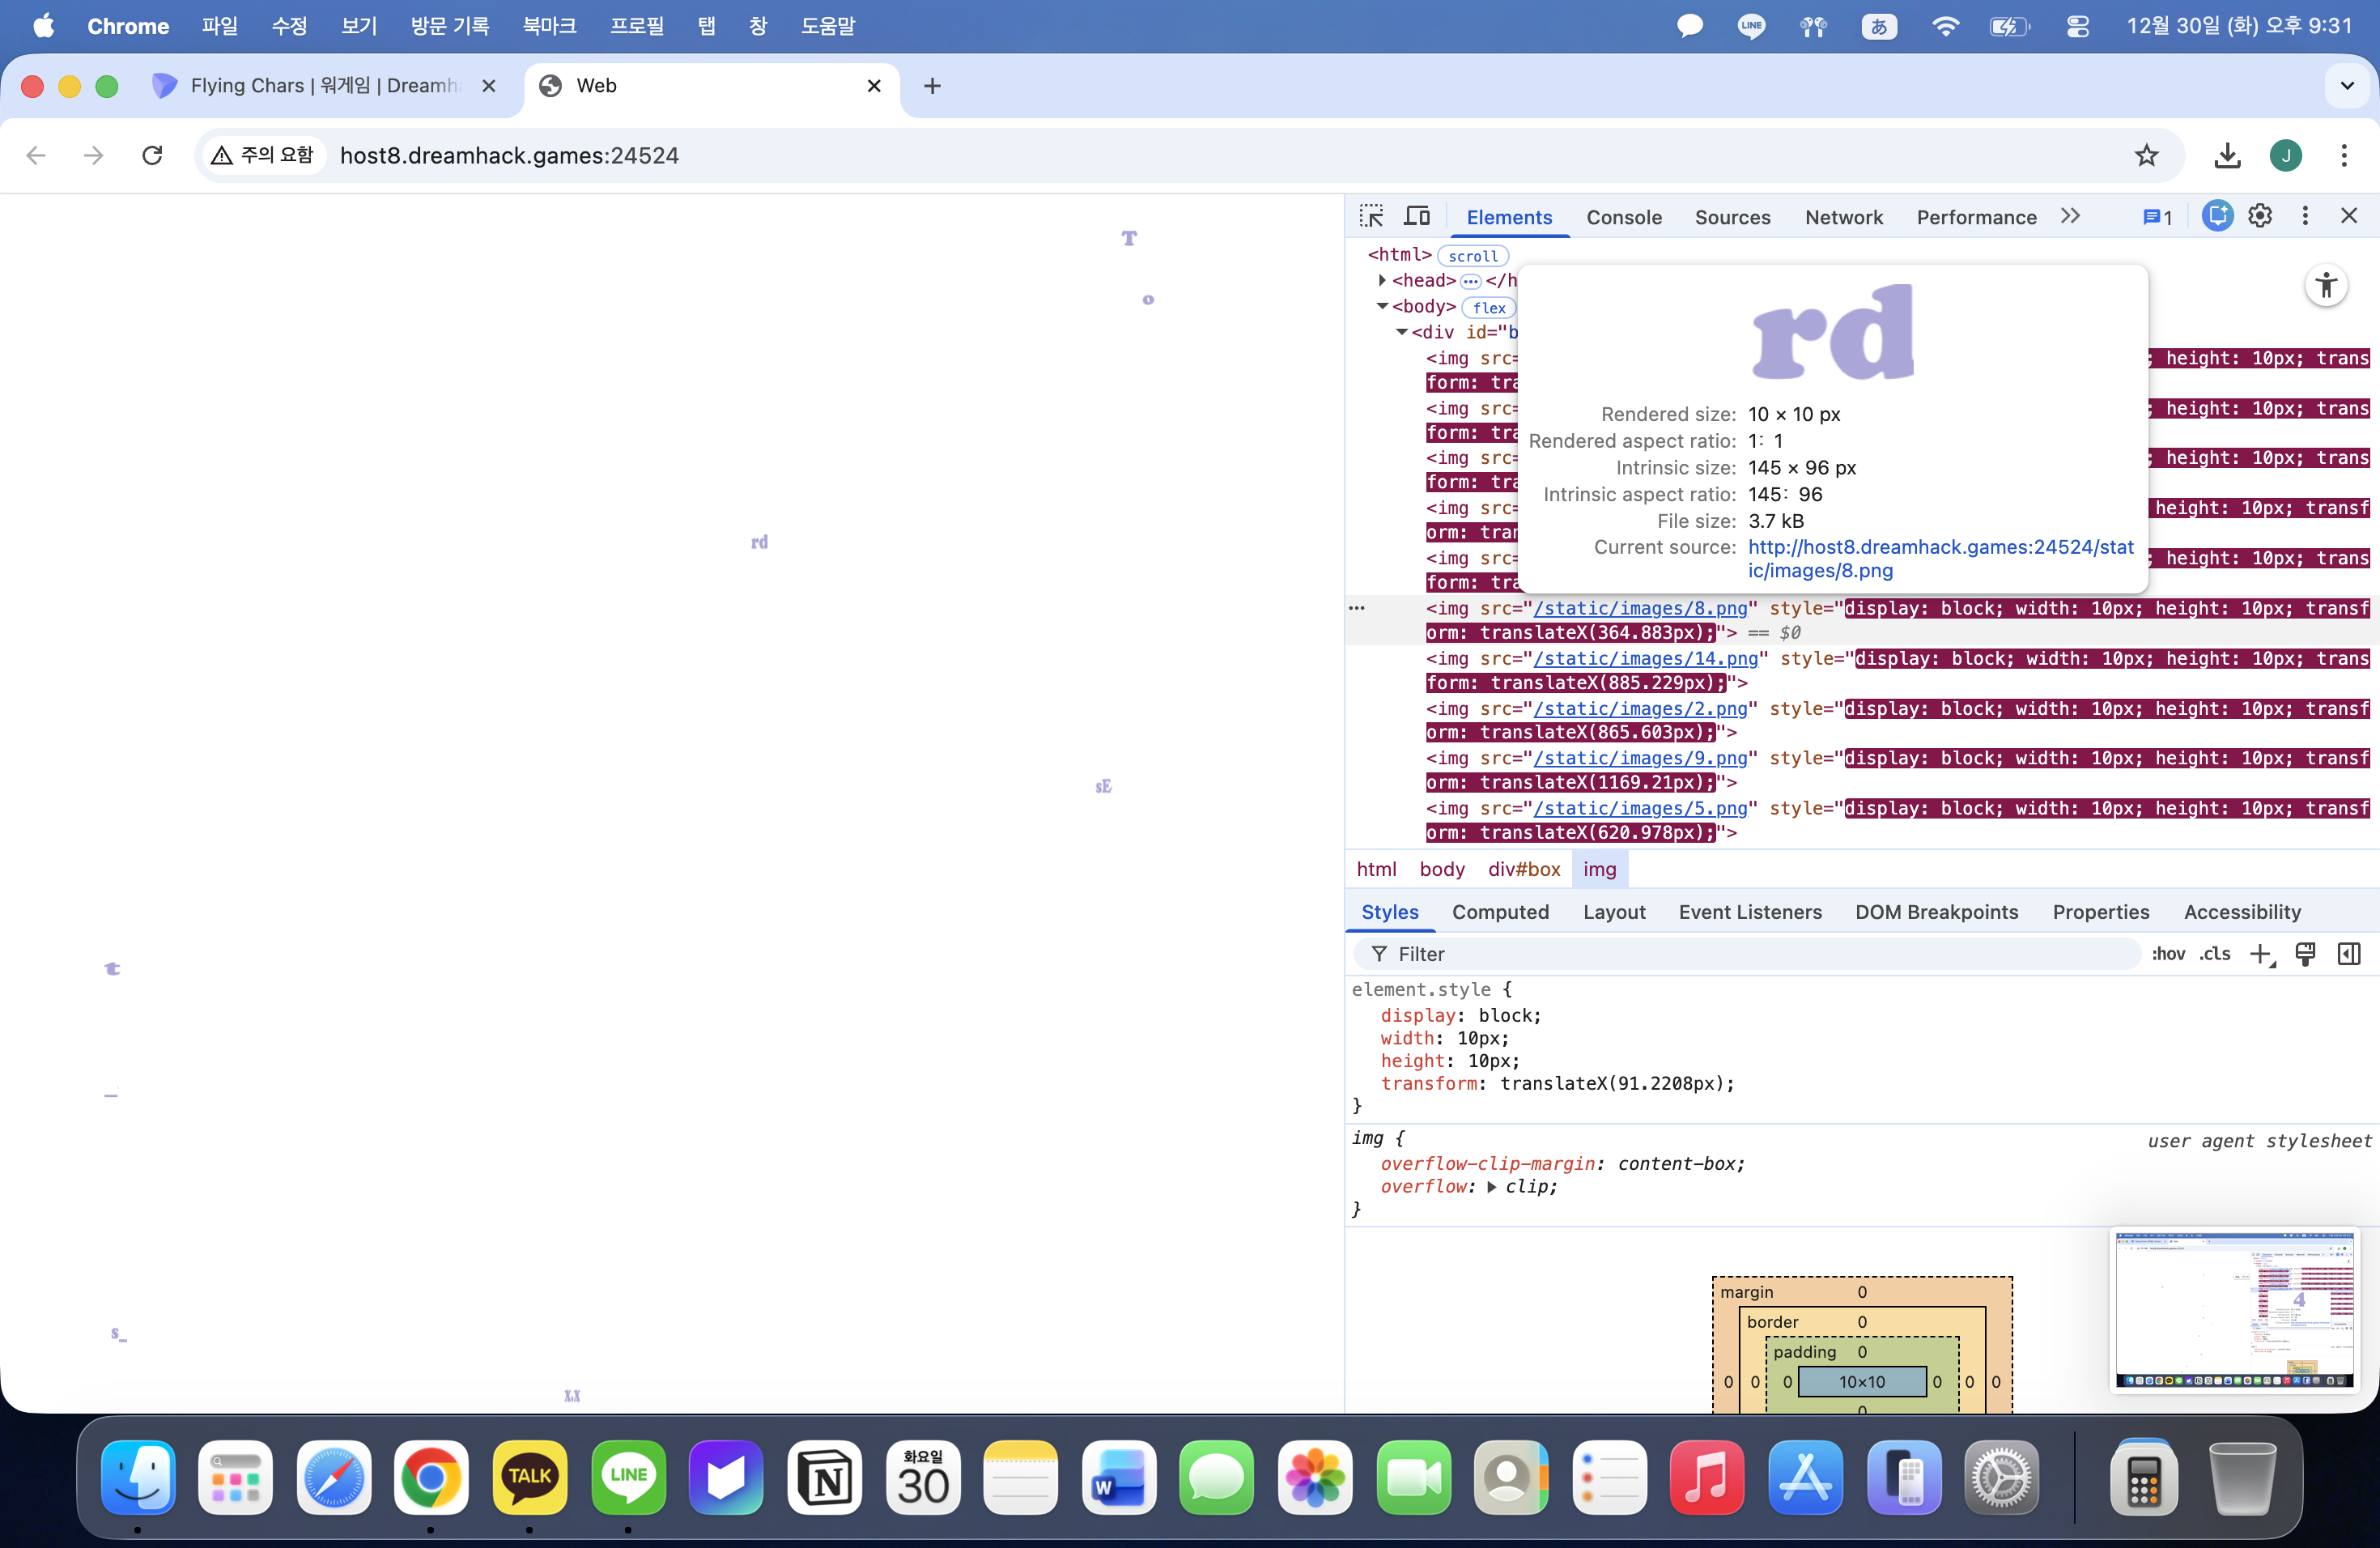The height and width of the screenshot is (1548, 2380).
Task: Open DevTools settings gear
Action: click(x=2260, y=216)
